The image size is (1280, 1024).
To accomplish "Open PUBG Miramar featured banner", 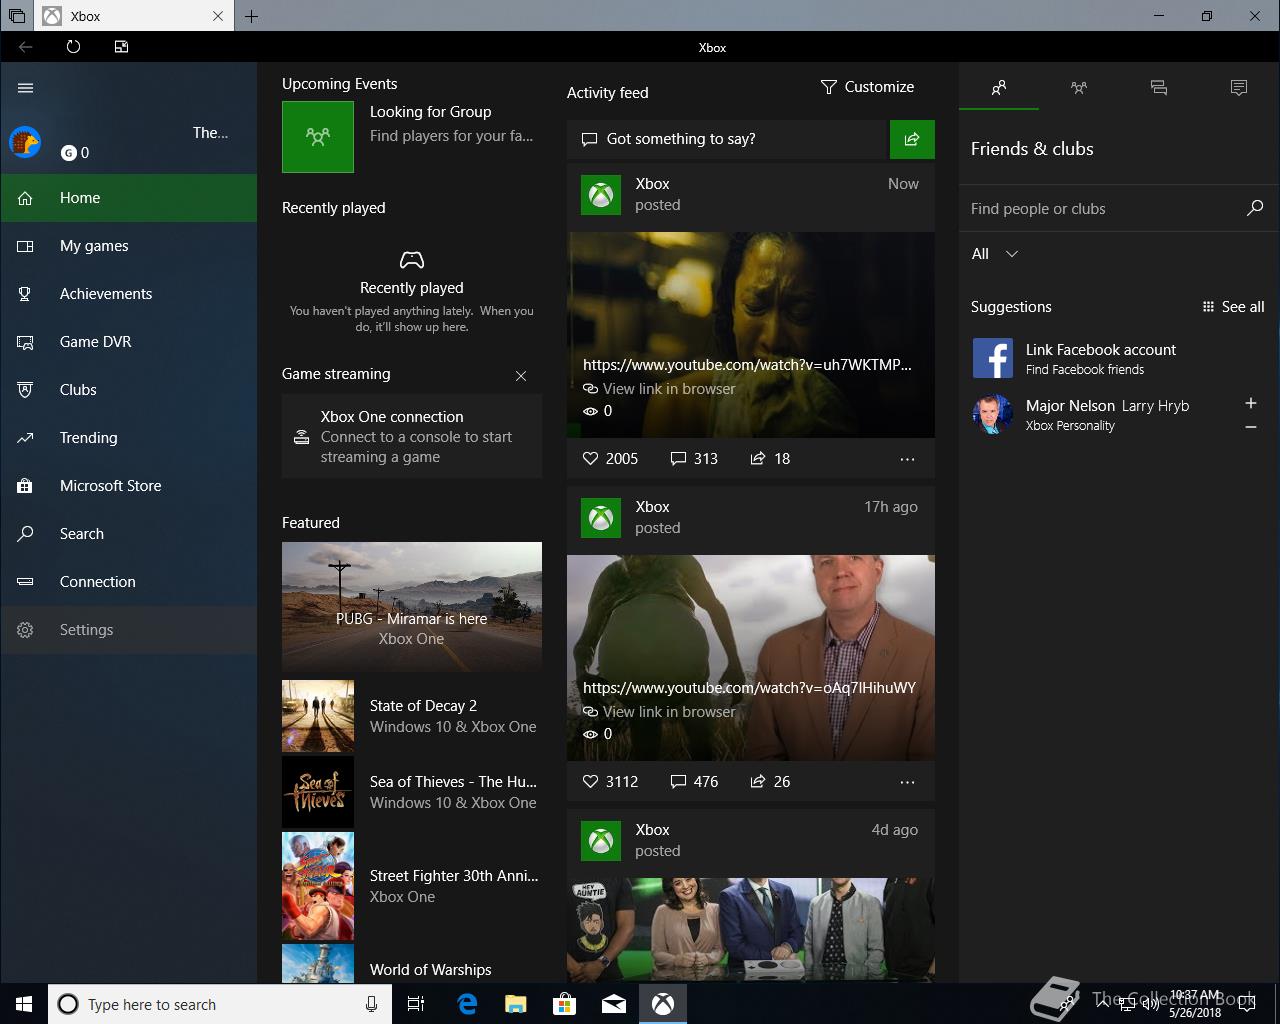I will [412, 606].
